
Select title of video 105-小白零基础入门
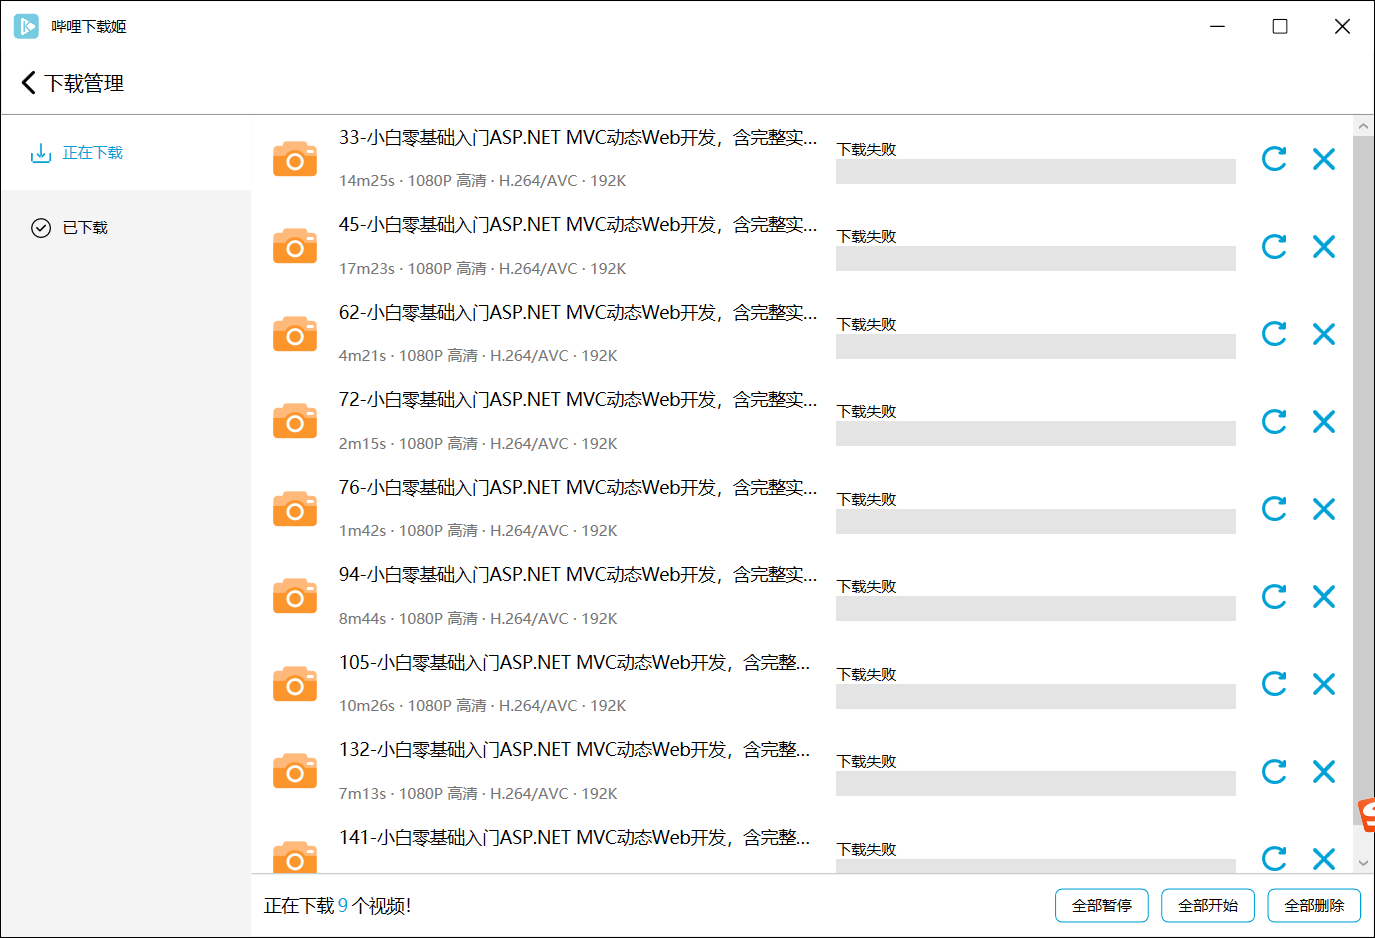coord(575,663)
